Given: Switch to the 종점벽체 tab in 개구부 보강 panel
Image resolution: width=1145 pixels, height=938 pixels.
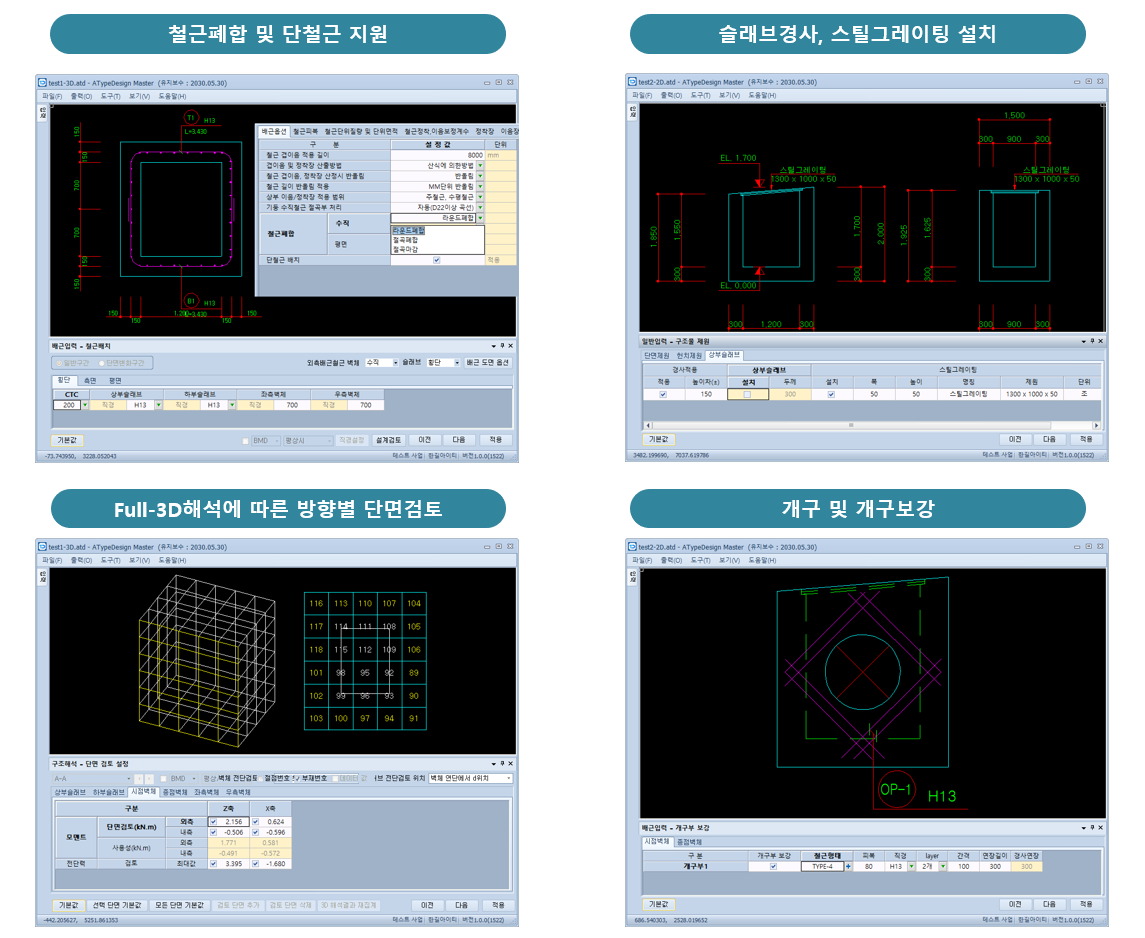Looking at the screenshot, I should (x=688, y=842).
